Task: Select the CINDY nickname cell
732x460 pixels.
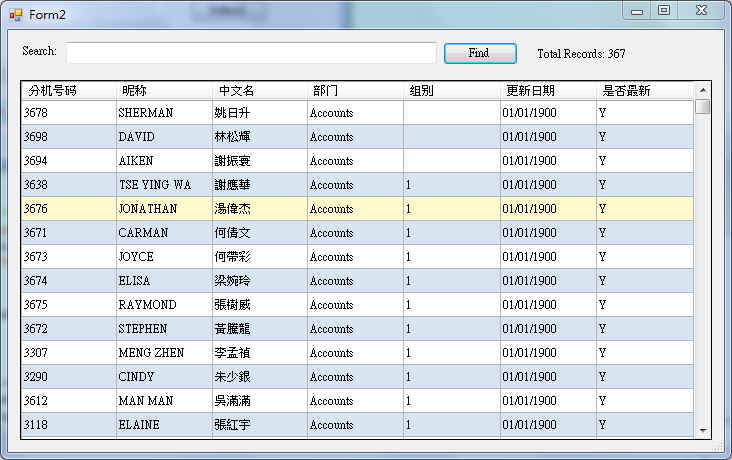Action: click(164, 377)
